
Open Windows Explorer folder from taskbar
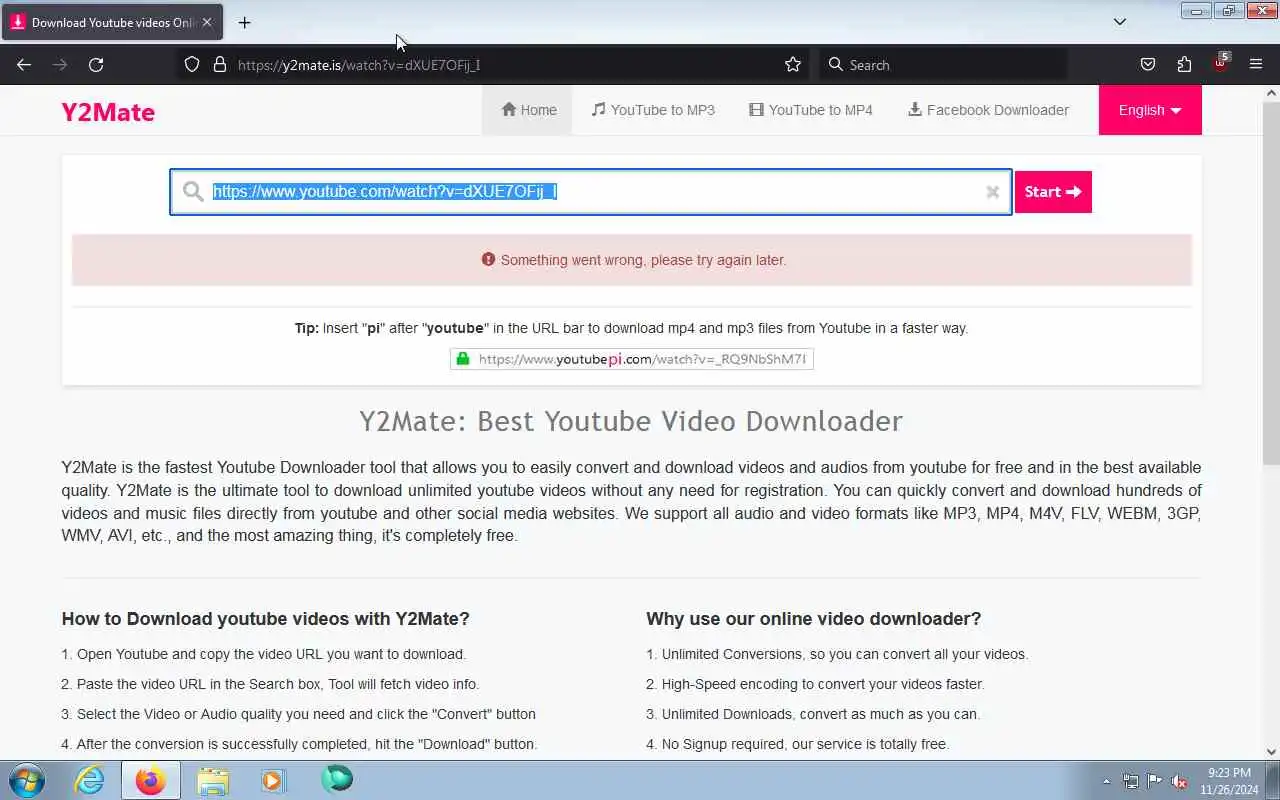tap(213, 780)
